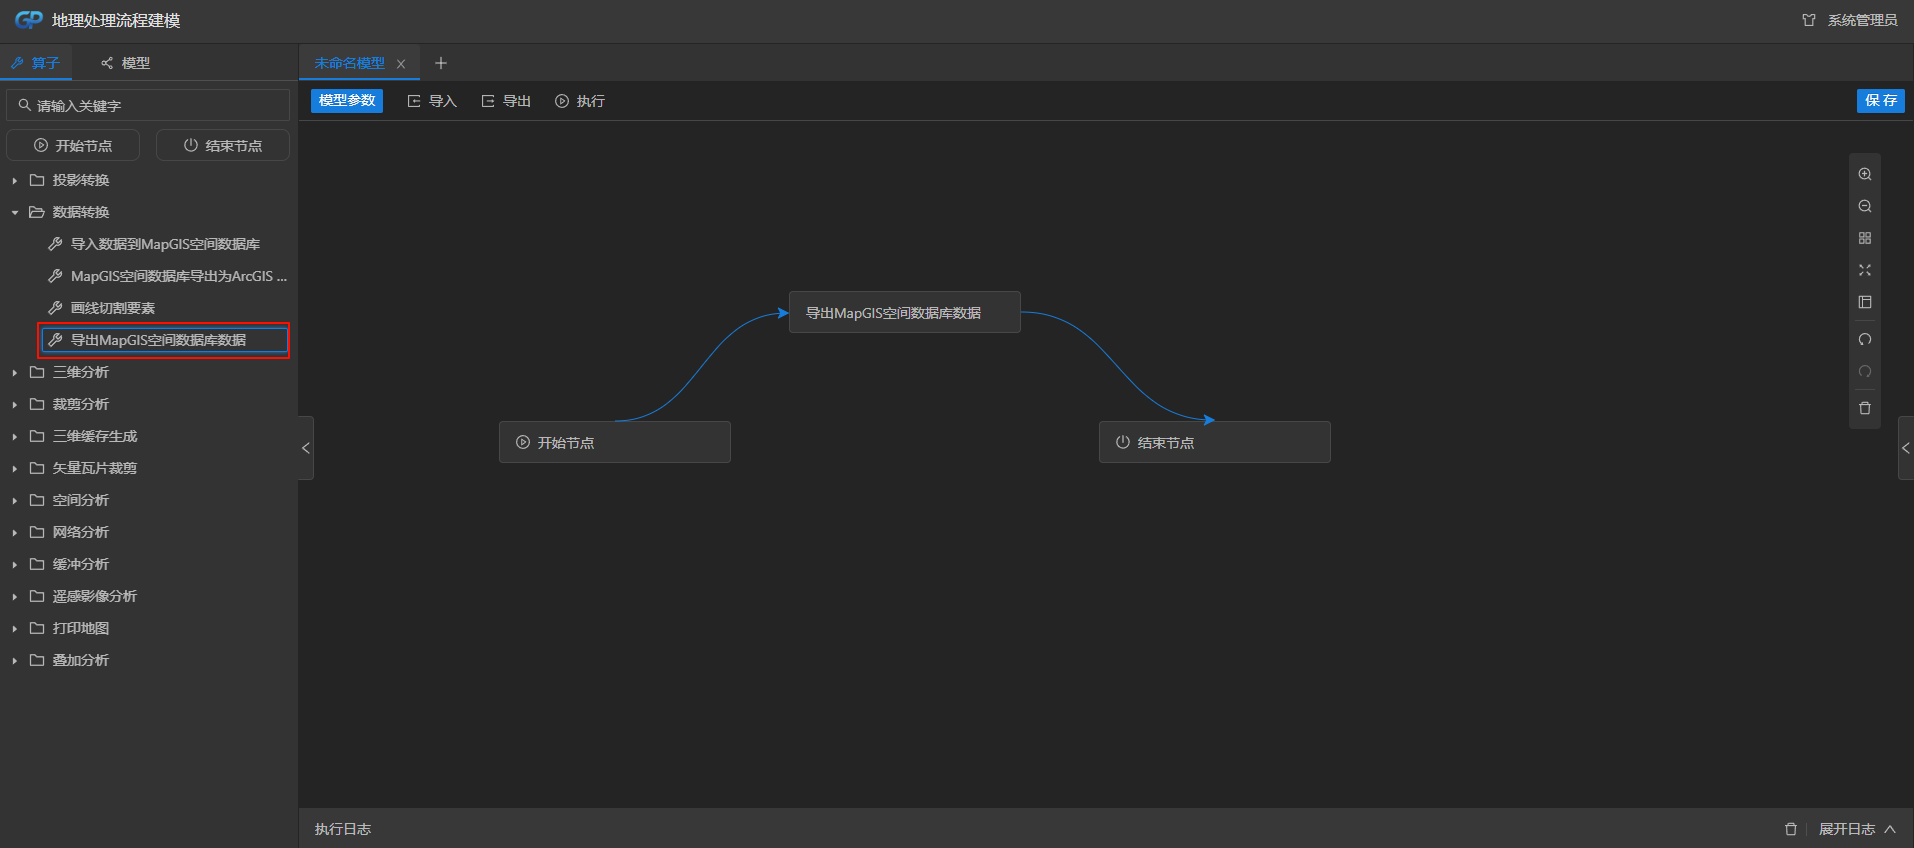Click the keyword search input field
Screen dimensions: 1914x848
click(150, 105)
